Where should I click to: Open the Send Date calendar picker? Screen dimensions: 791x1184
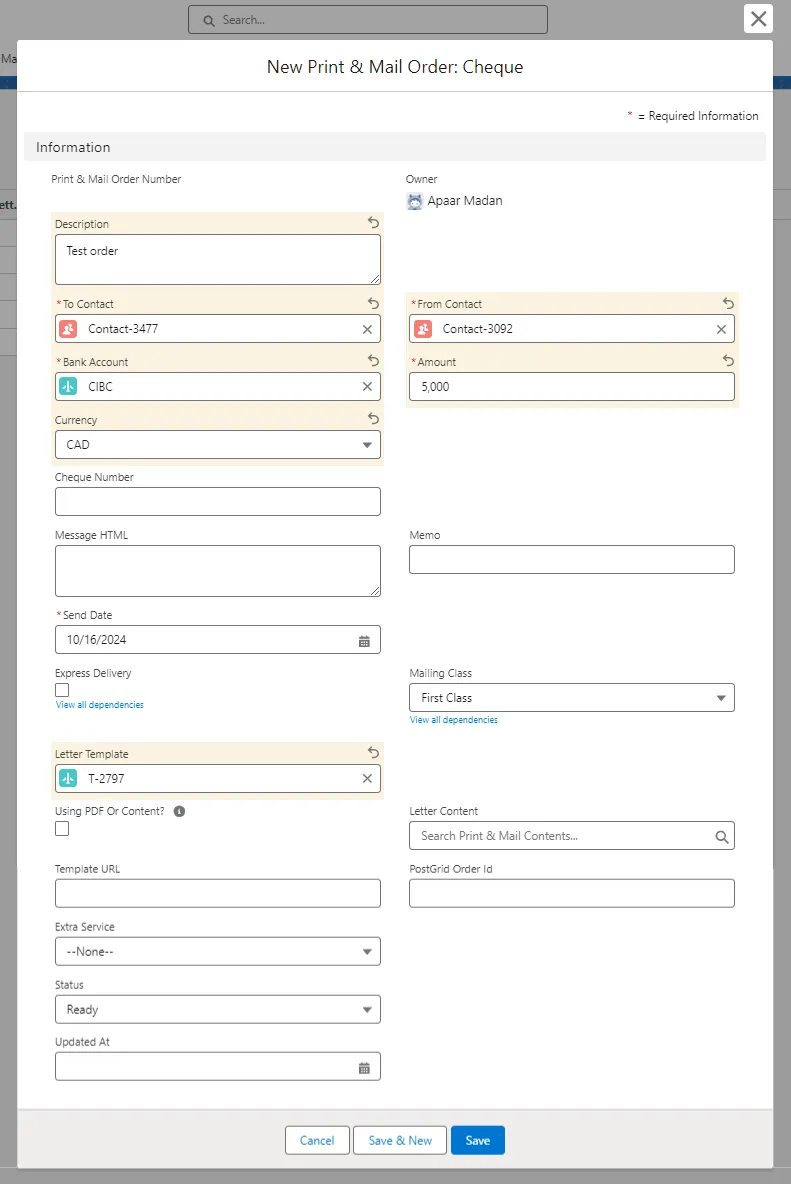(364, 640)
